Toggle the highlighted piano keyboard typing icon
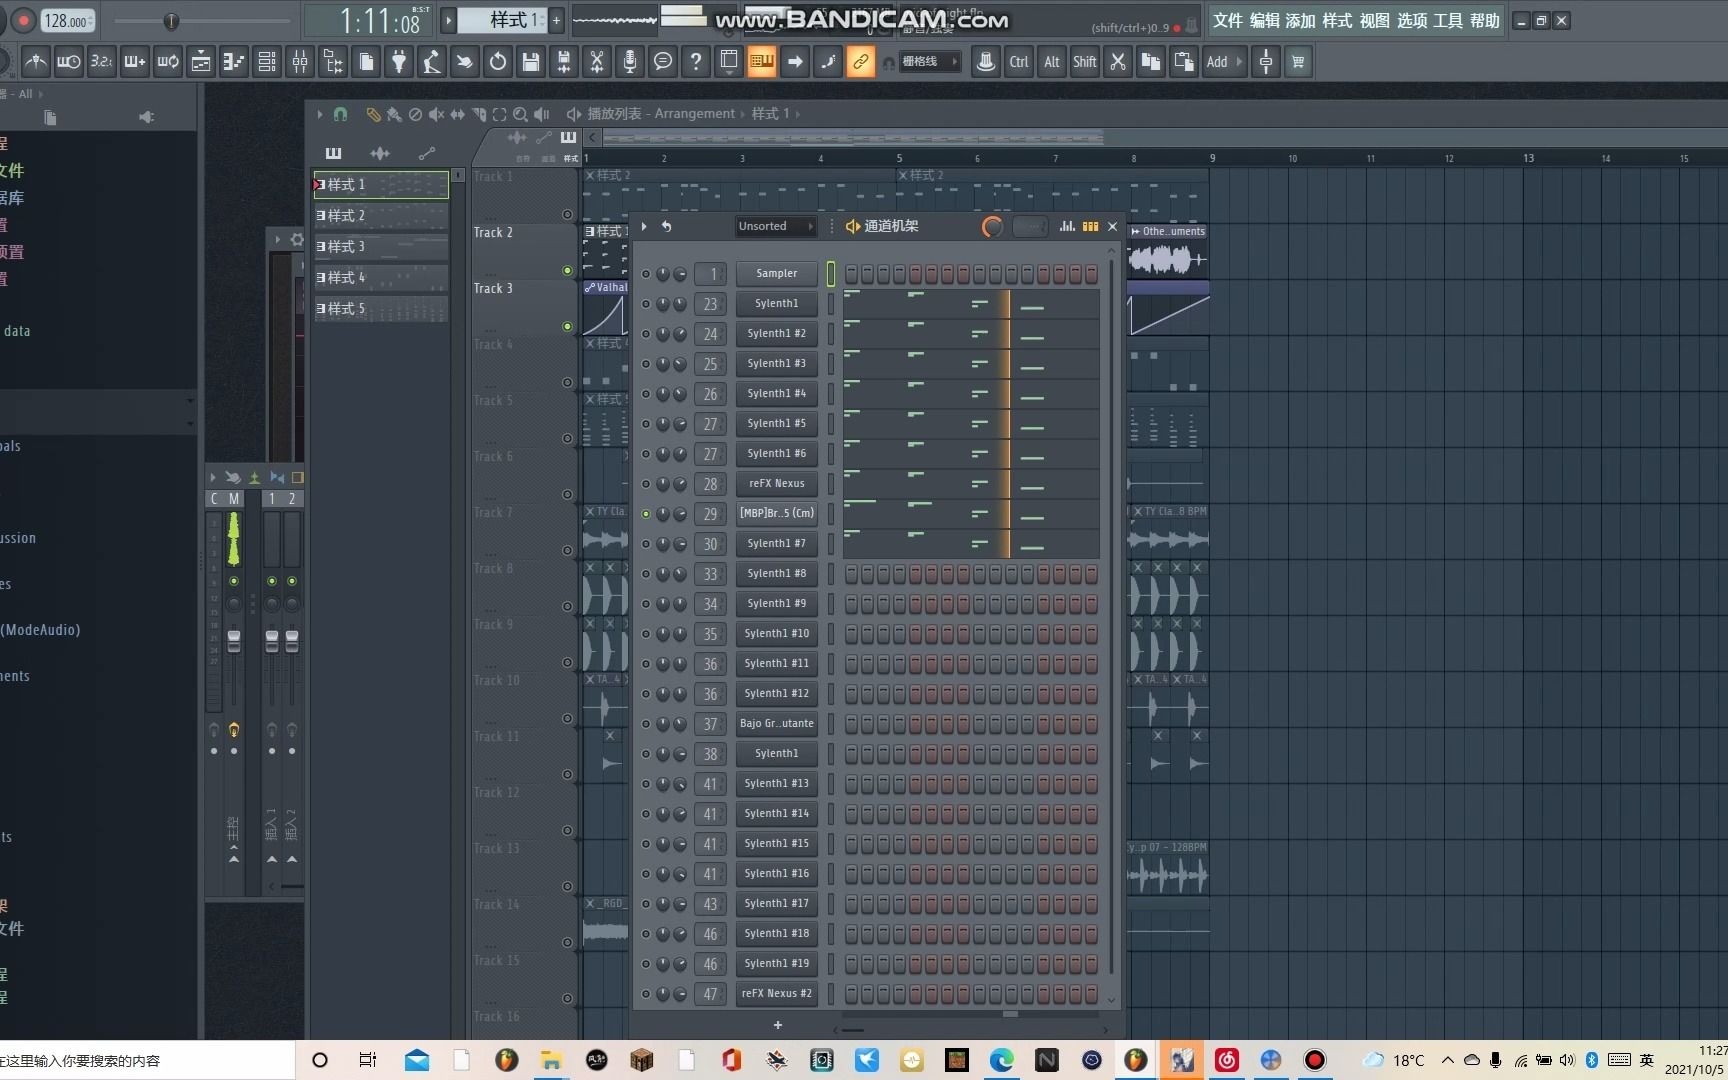The image size is (1728, 1080). 762,62
